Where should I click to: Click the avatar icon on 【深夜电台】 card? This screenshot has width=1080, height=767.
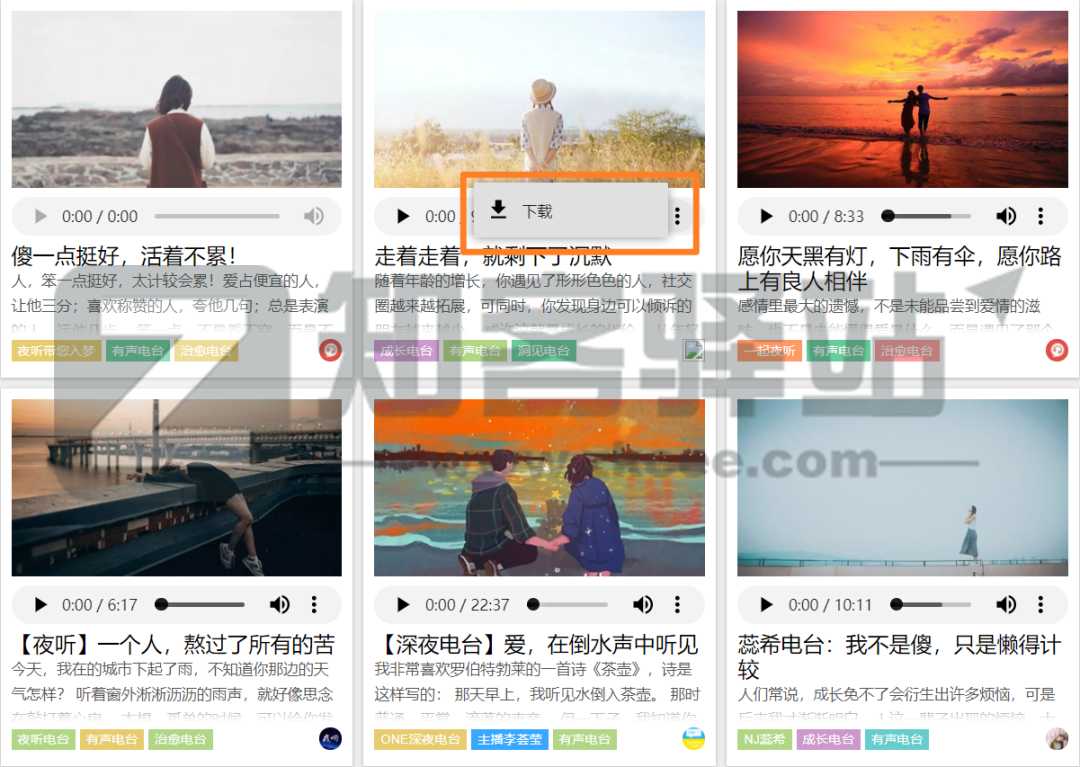point(693,739)
